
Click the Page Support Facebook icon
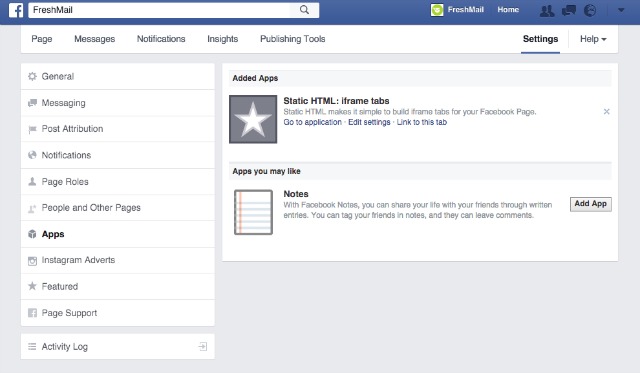[x=32, y=313]
